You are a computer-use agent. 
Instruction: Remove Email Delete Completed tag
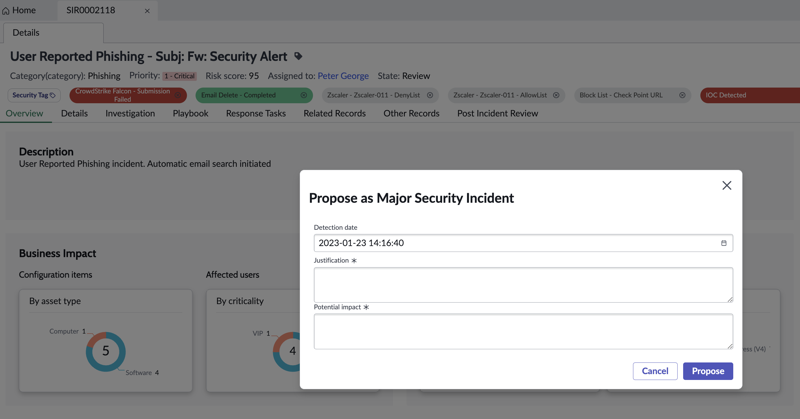[304, 95]
